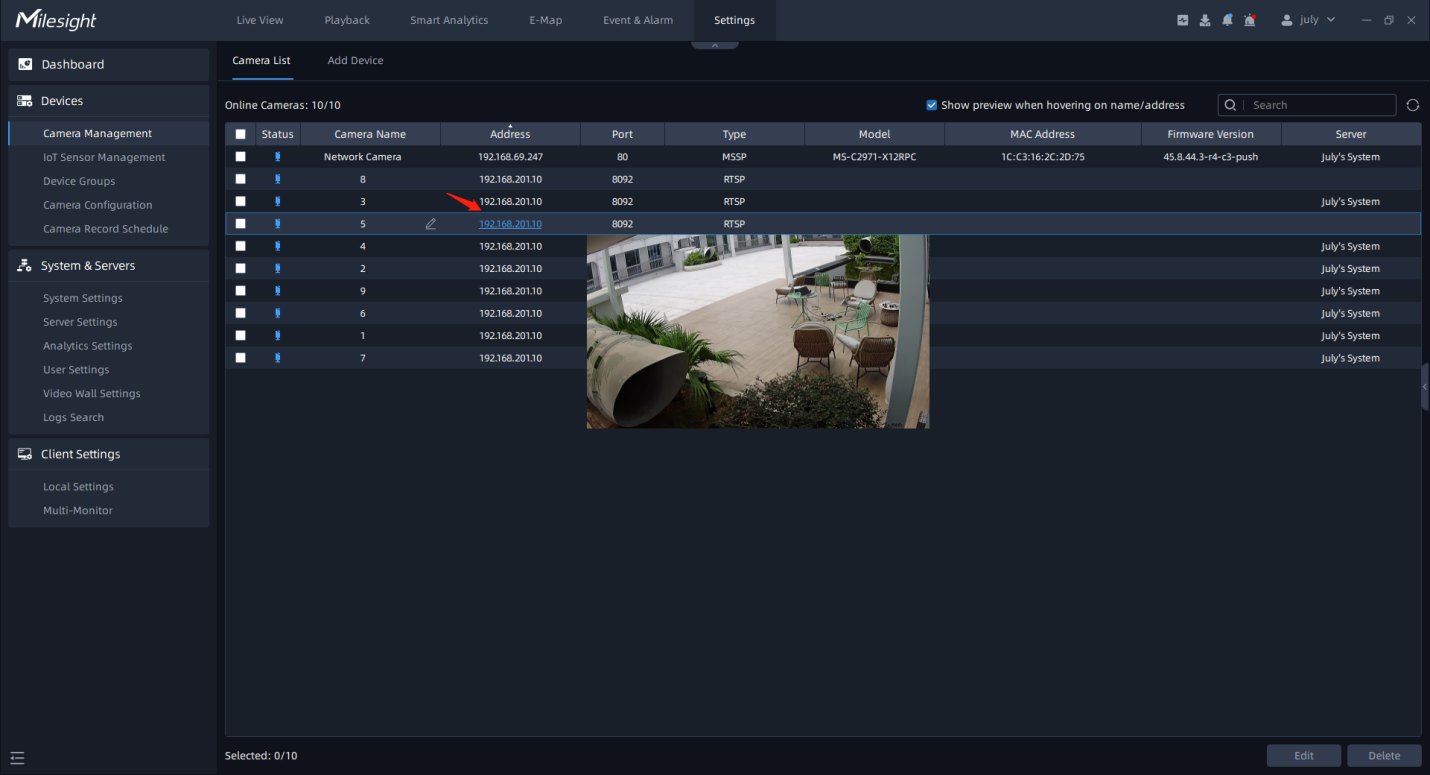Open the download manager icon
This screenshot has width=1430, height=775.
pos(1205,20)
